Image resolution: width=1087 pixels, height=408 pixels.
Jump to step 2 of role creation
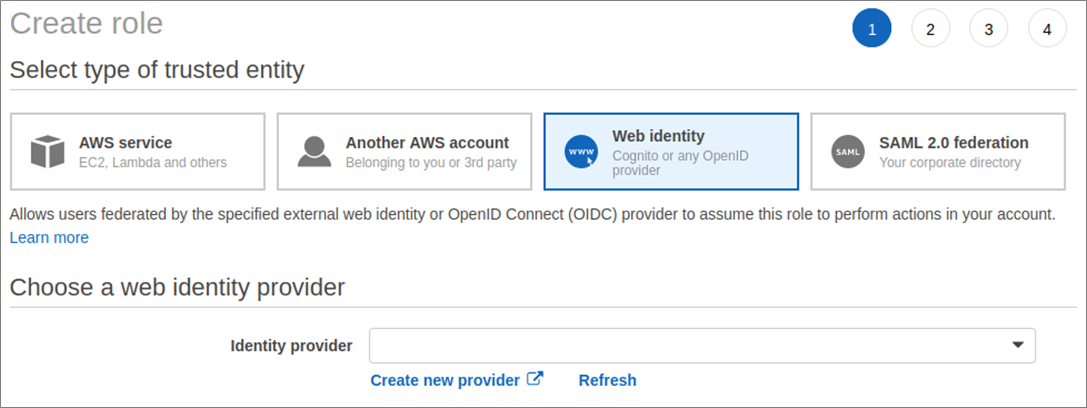click(x=930, y=29)
